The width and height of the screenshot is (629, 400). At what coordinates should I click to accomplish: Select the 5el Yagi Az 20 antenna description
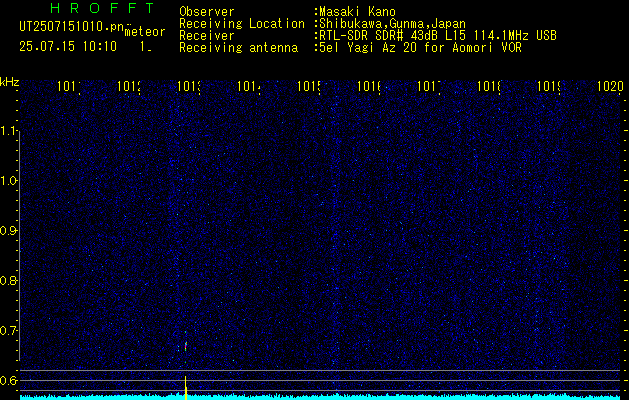tap(420, 48)
